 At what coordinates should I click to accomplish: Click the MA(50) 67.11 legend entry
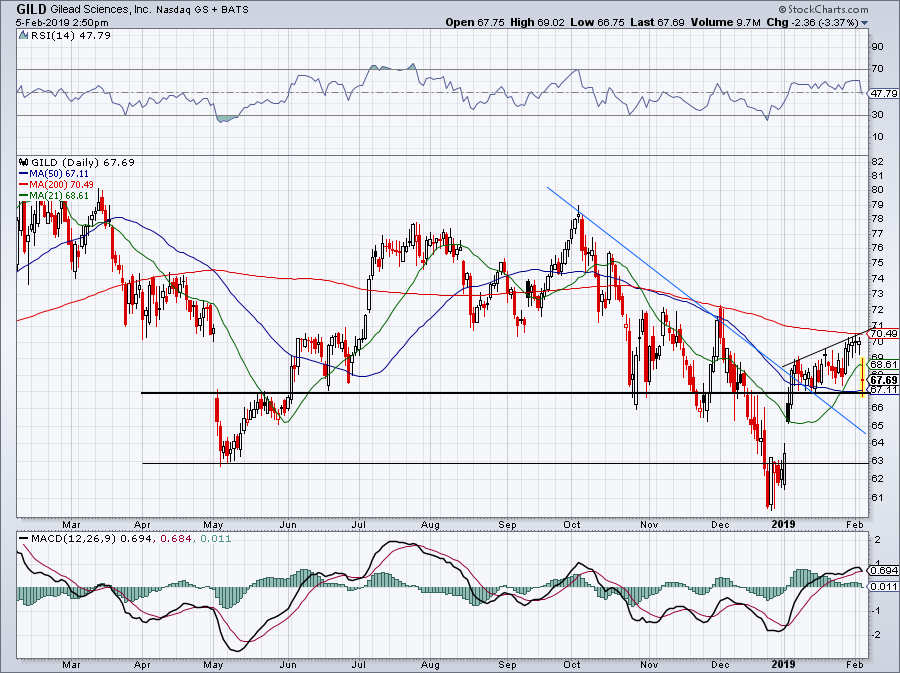click(59, 174)
